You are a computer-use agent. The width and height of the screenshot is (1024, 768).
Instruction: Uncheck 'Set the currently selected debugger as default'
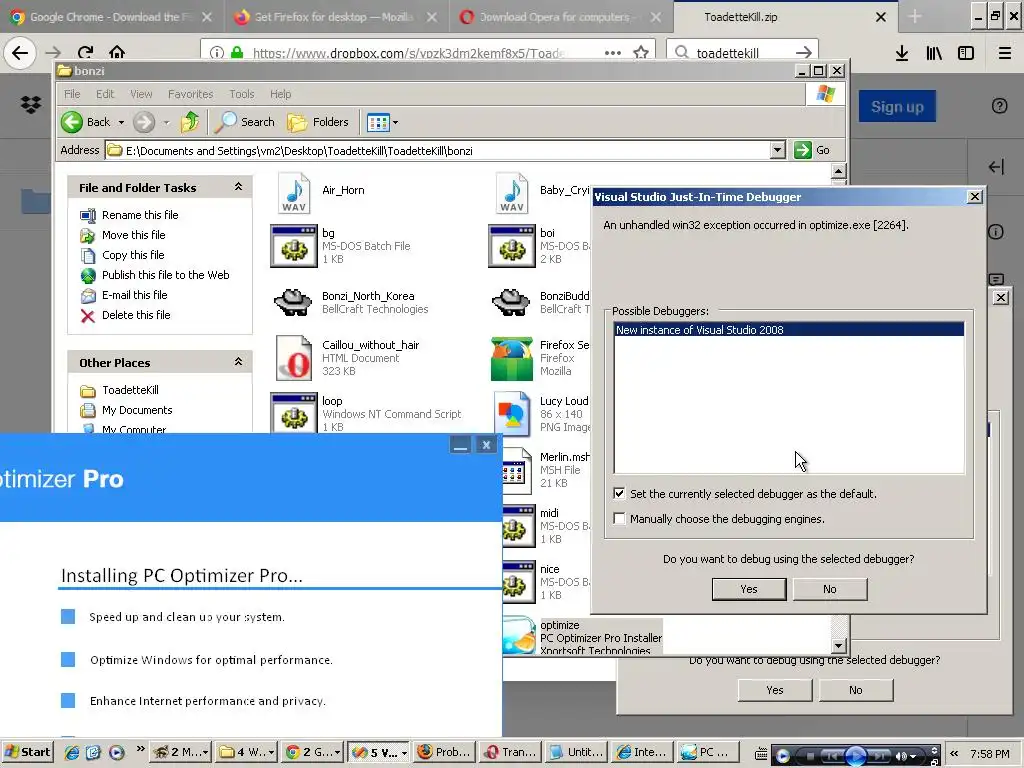[619, 494]
